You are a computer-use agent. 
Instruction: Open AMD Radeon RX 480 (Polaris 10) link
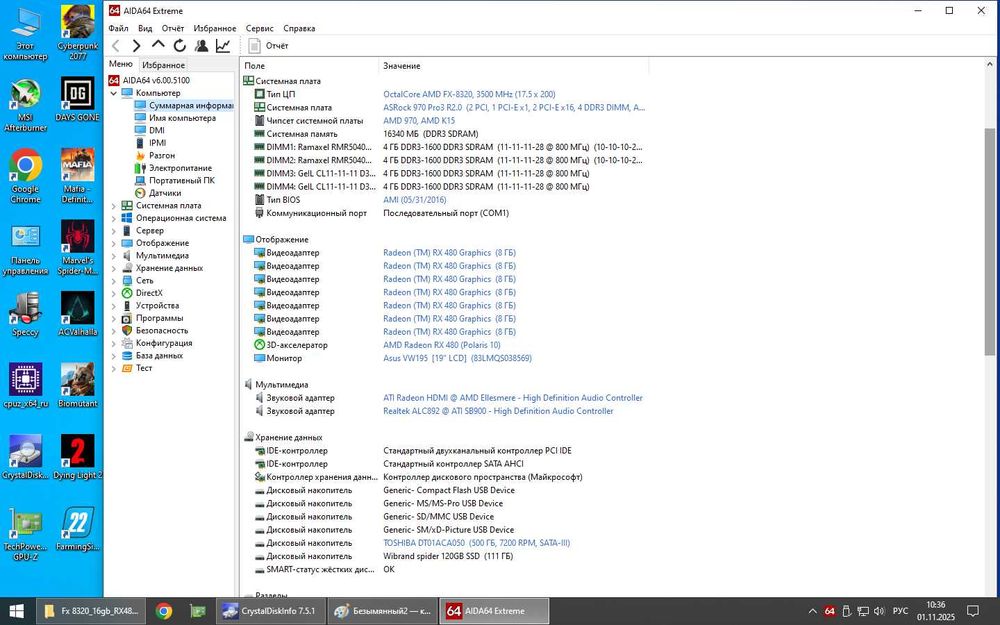click(441, 345)
